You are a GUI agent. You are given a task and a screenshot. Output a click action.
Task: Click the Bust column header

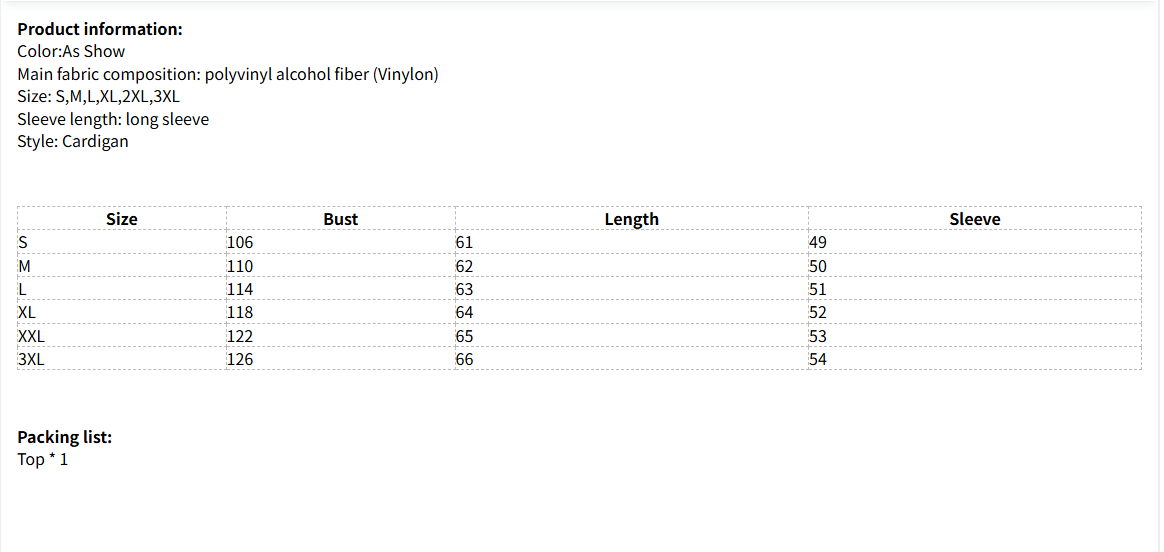pos(340,219)
